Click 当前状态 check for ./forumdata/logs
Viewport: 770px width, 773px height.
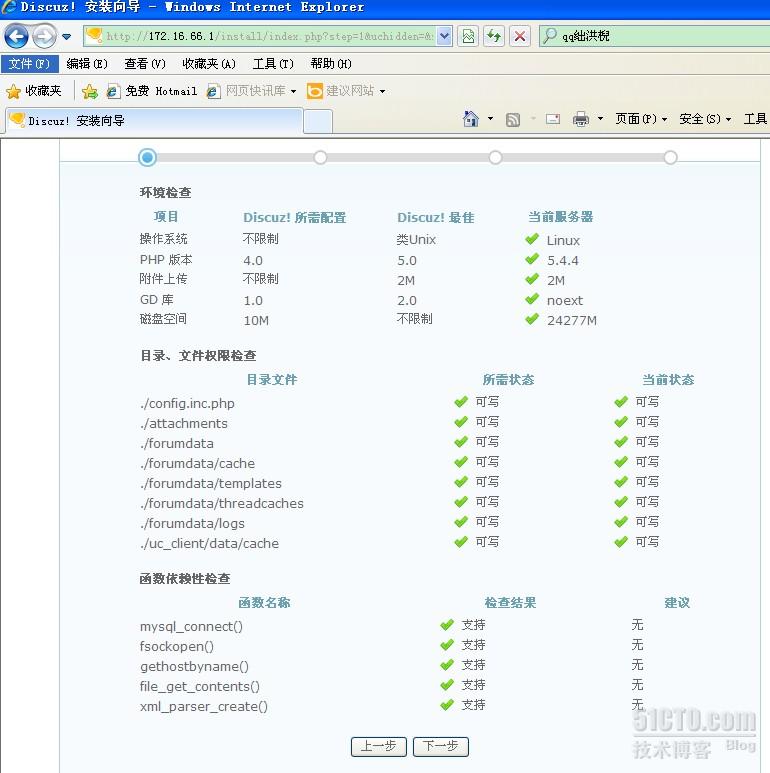(621, 522)
